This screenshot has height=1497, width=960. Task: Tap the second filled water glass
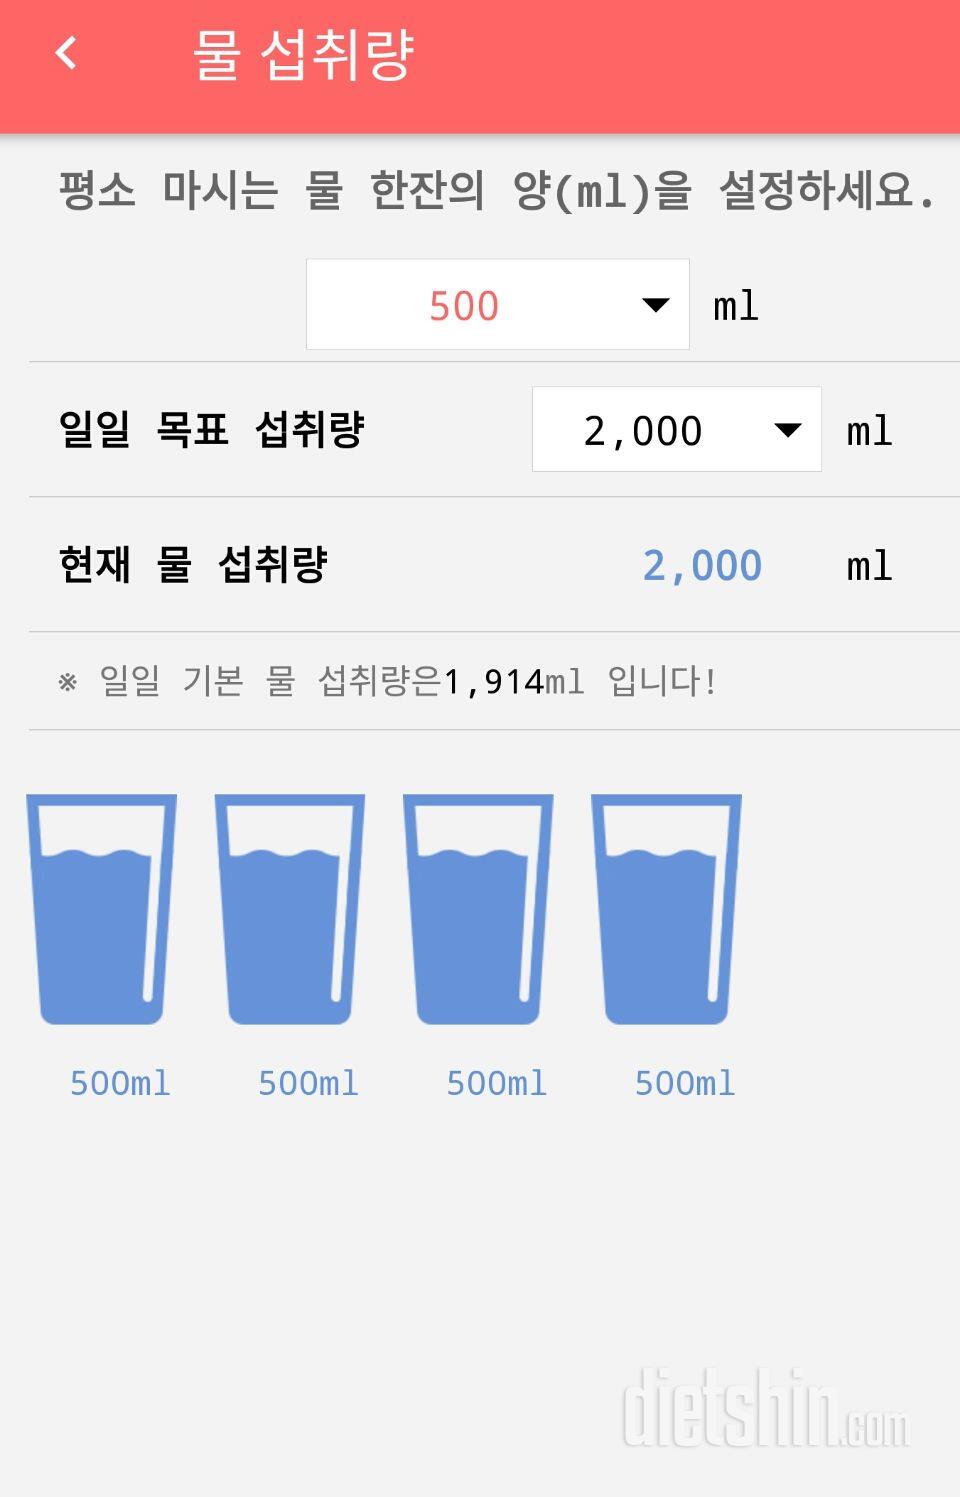(x=290, y=909)
